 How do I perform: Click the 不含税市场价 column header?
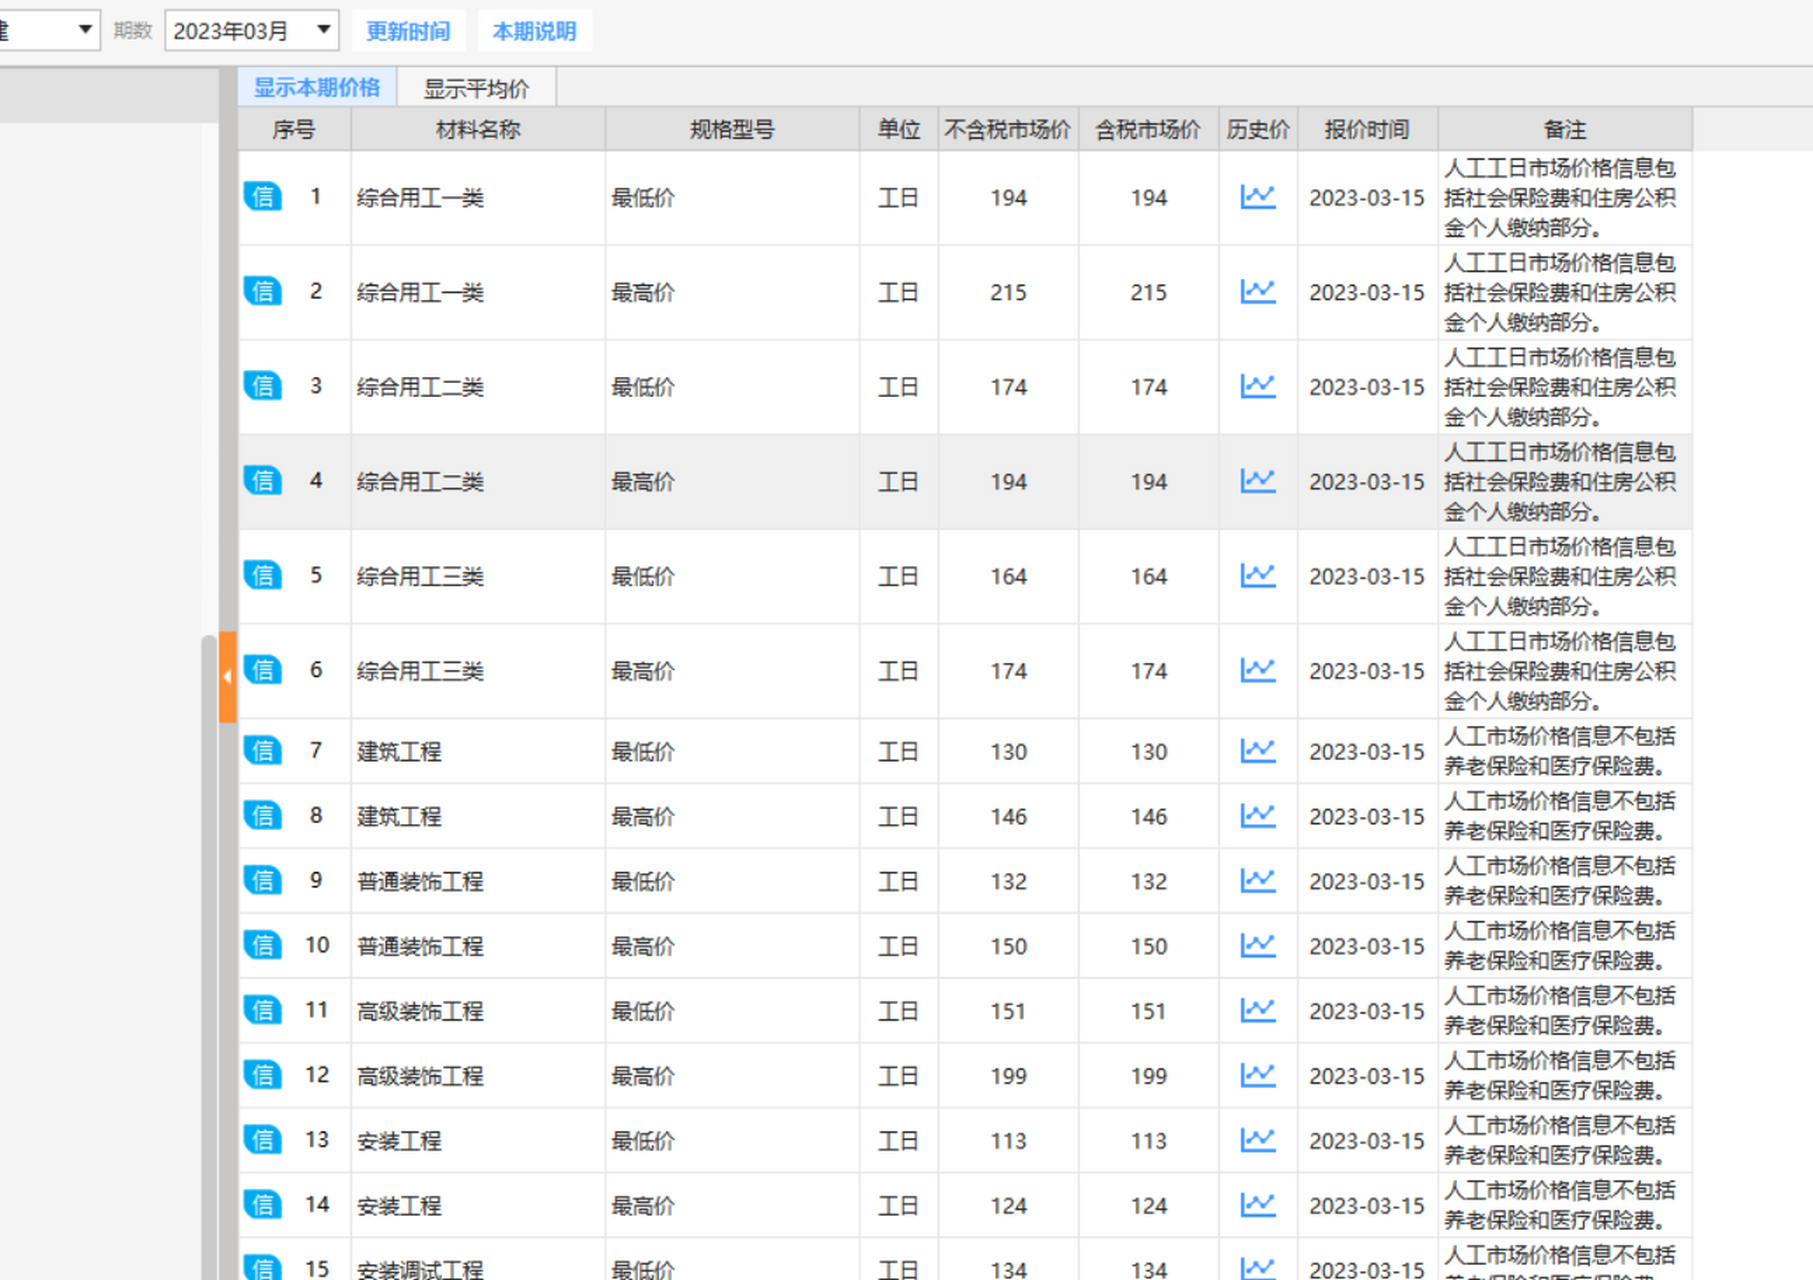[x=1008, y=129]
